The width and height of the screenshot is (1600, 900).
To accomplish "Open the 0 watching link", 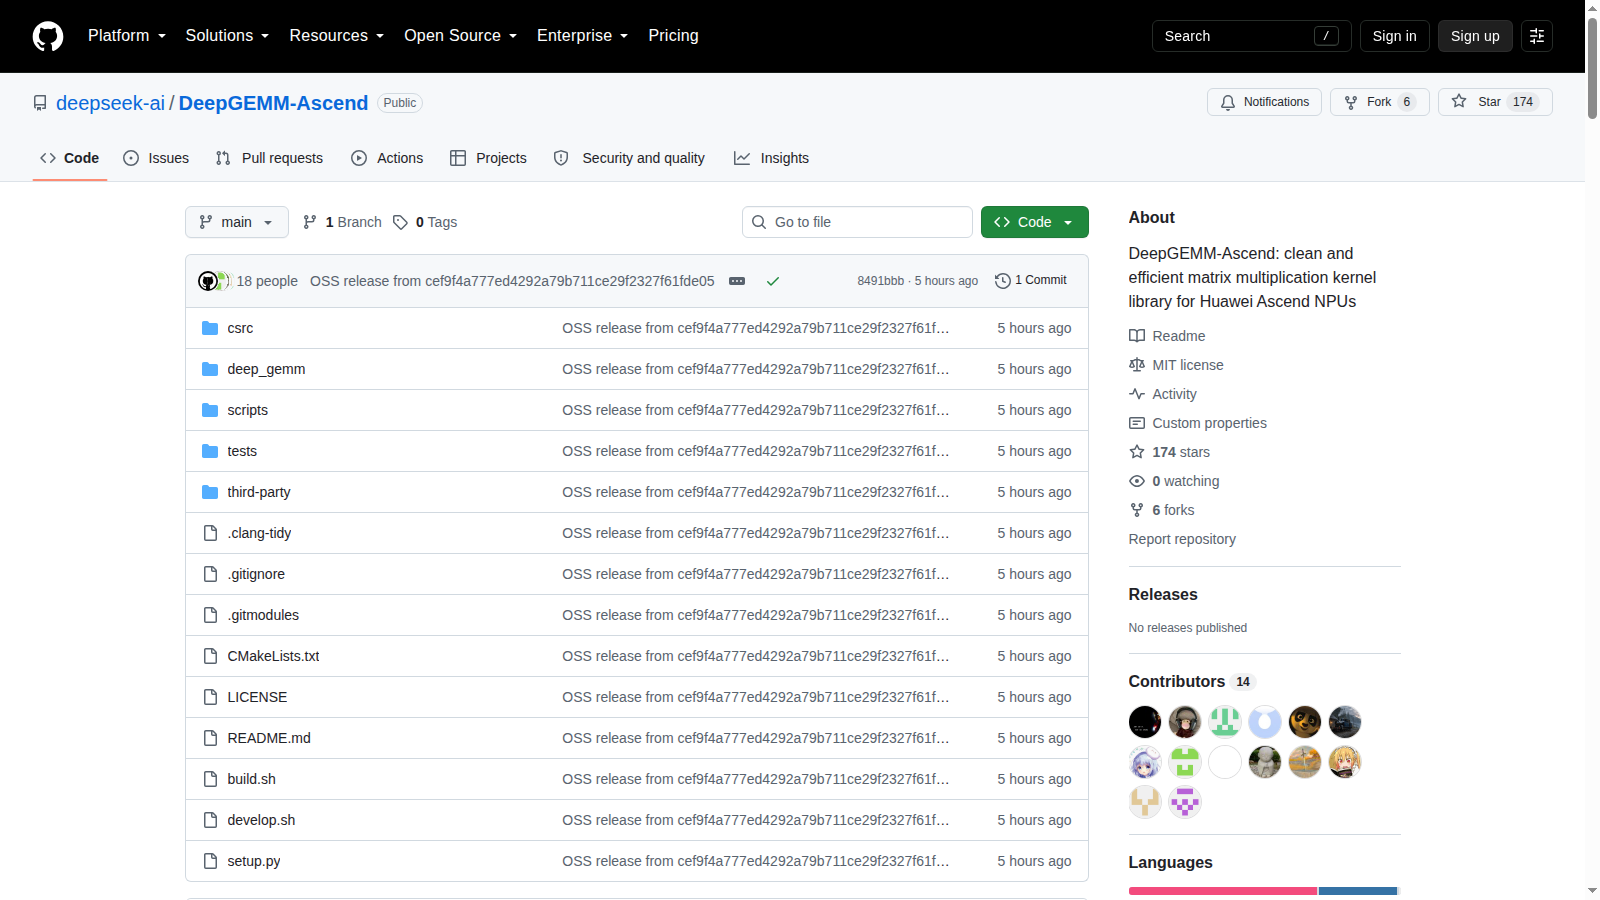I will [1174, 481].
